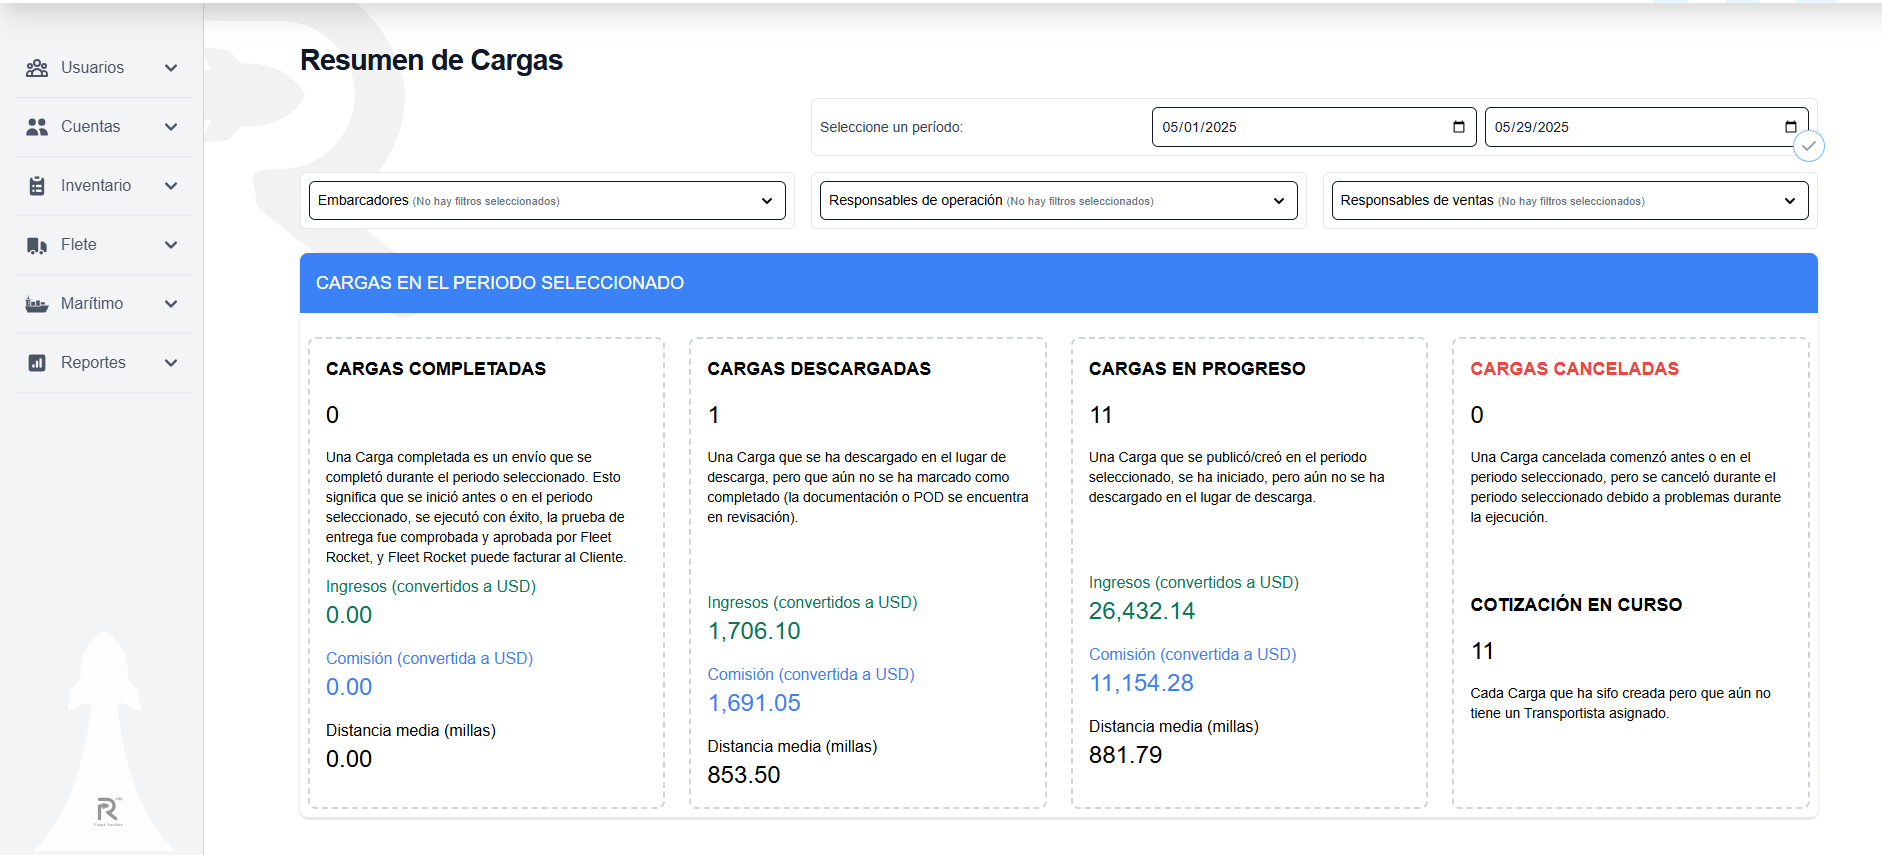
Task: Open calendar picker for end date 05/29/2025
Action: pos(1790,127)
